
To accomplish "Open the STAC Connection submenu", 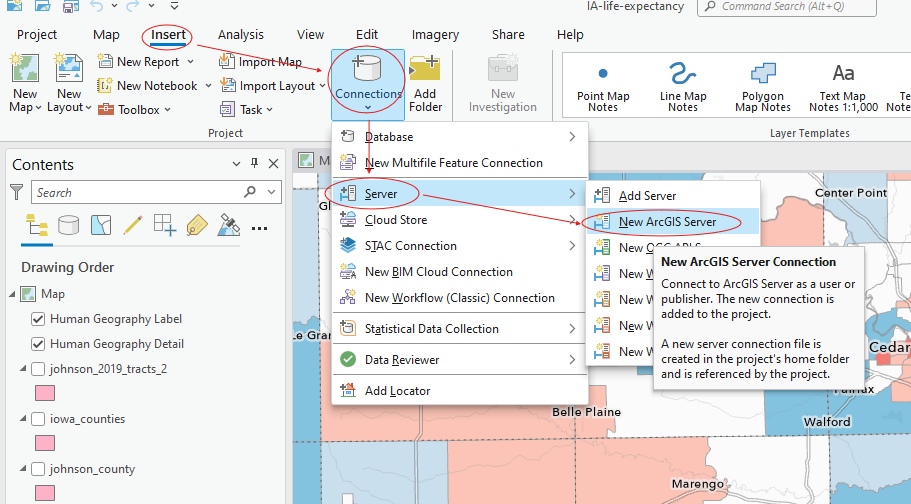I will pos(460,246).
